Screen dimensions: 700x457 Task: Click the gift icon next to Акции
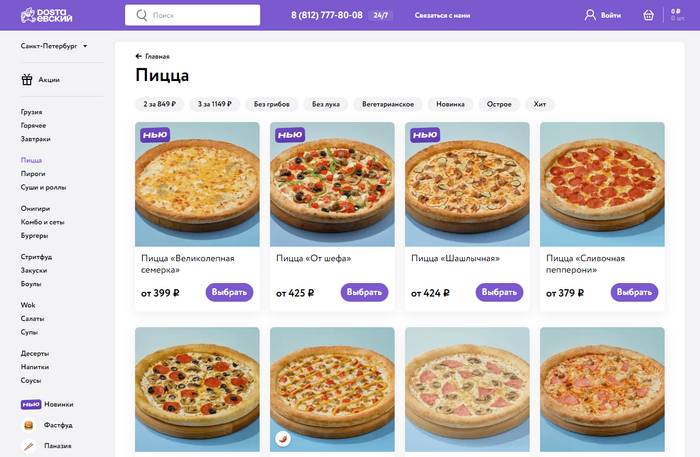[x=28, y=79]
